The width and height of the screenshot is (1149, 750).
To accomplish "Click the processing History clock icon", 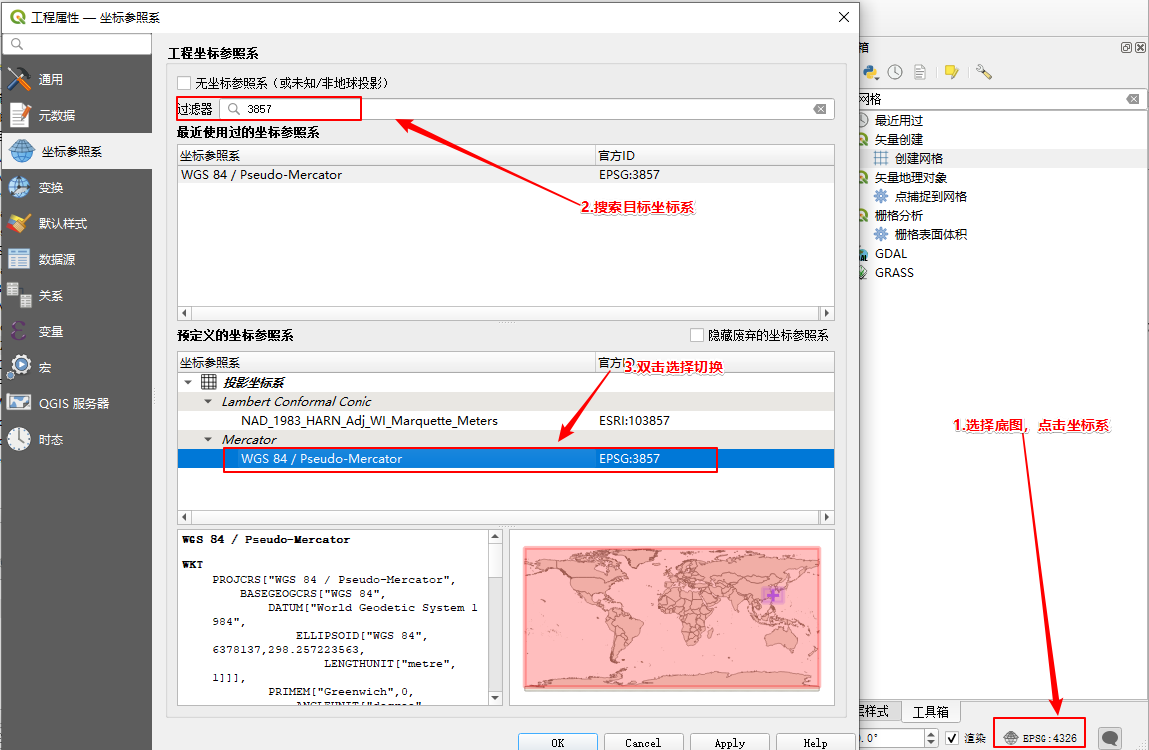I will [x=895, y=72].
